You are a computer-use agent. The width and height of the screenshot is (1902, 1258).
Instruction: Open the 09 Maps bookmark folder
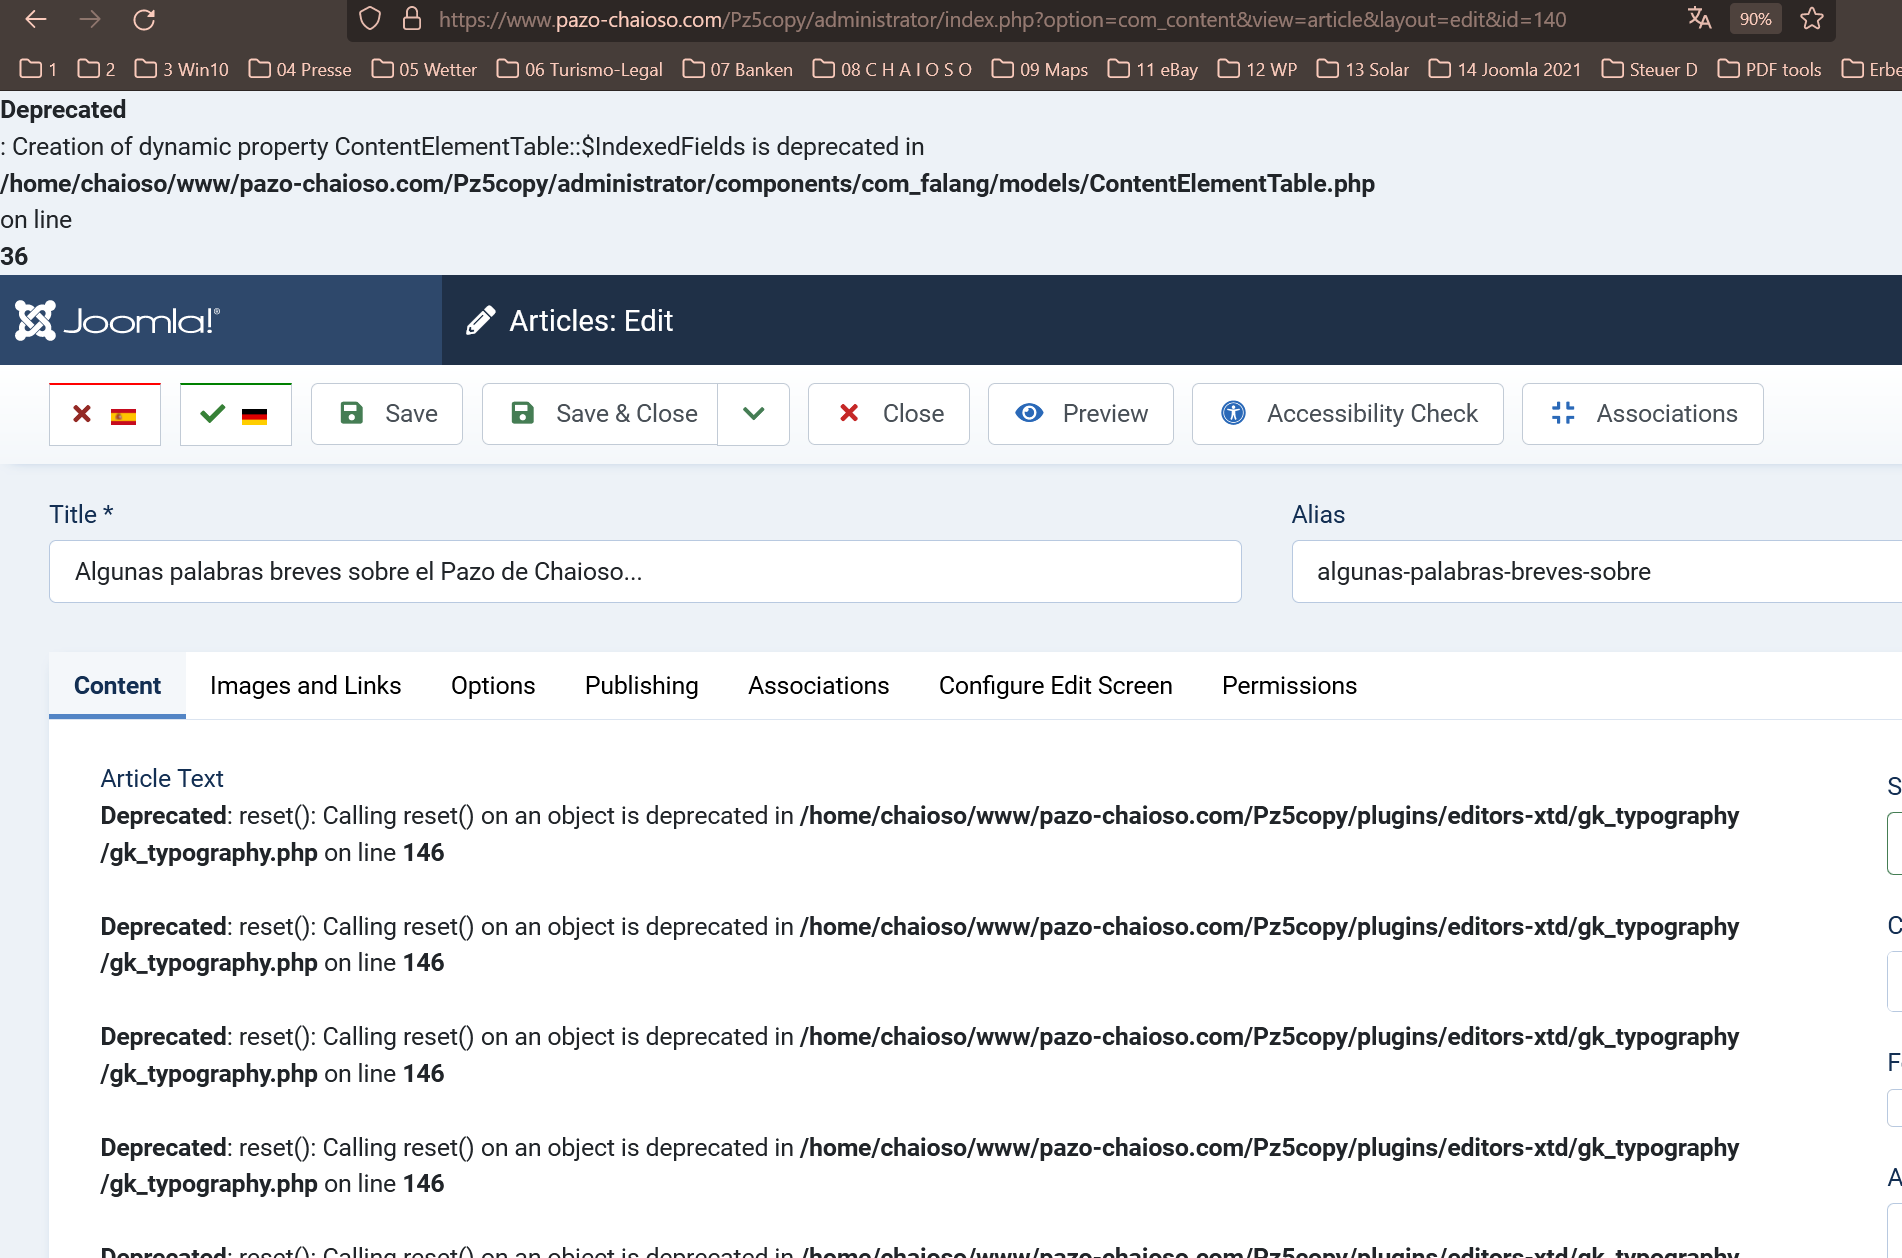[1040, 69]
